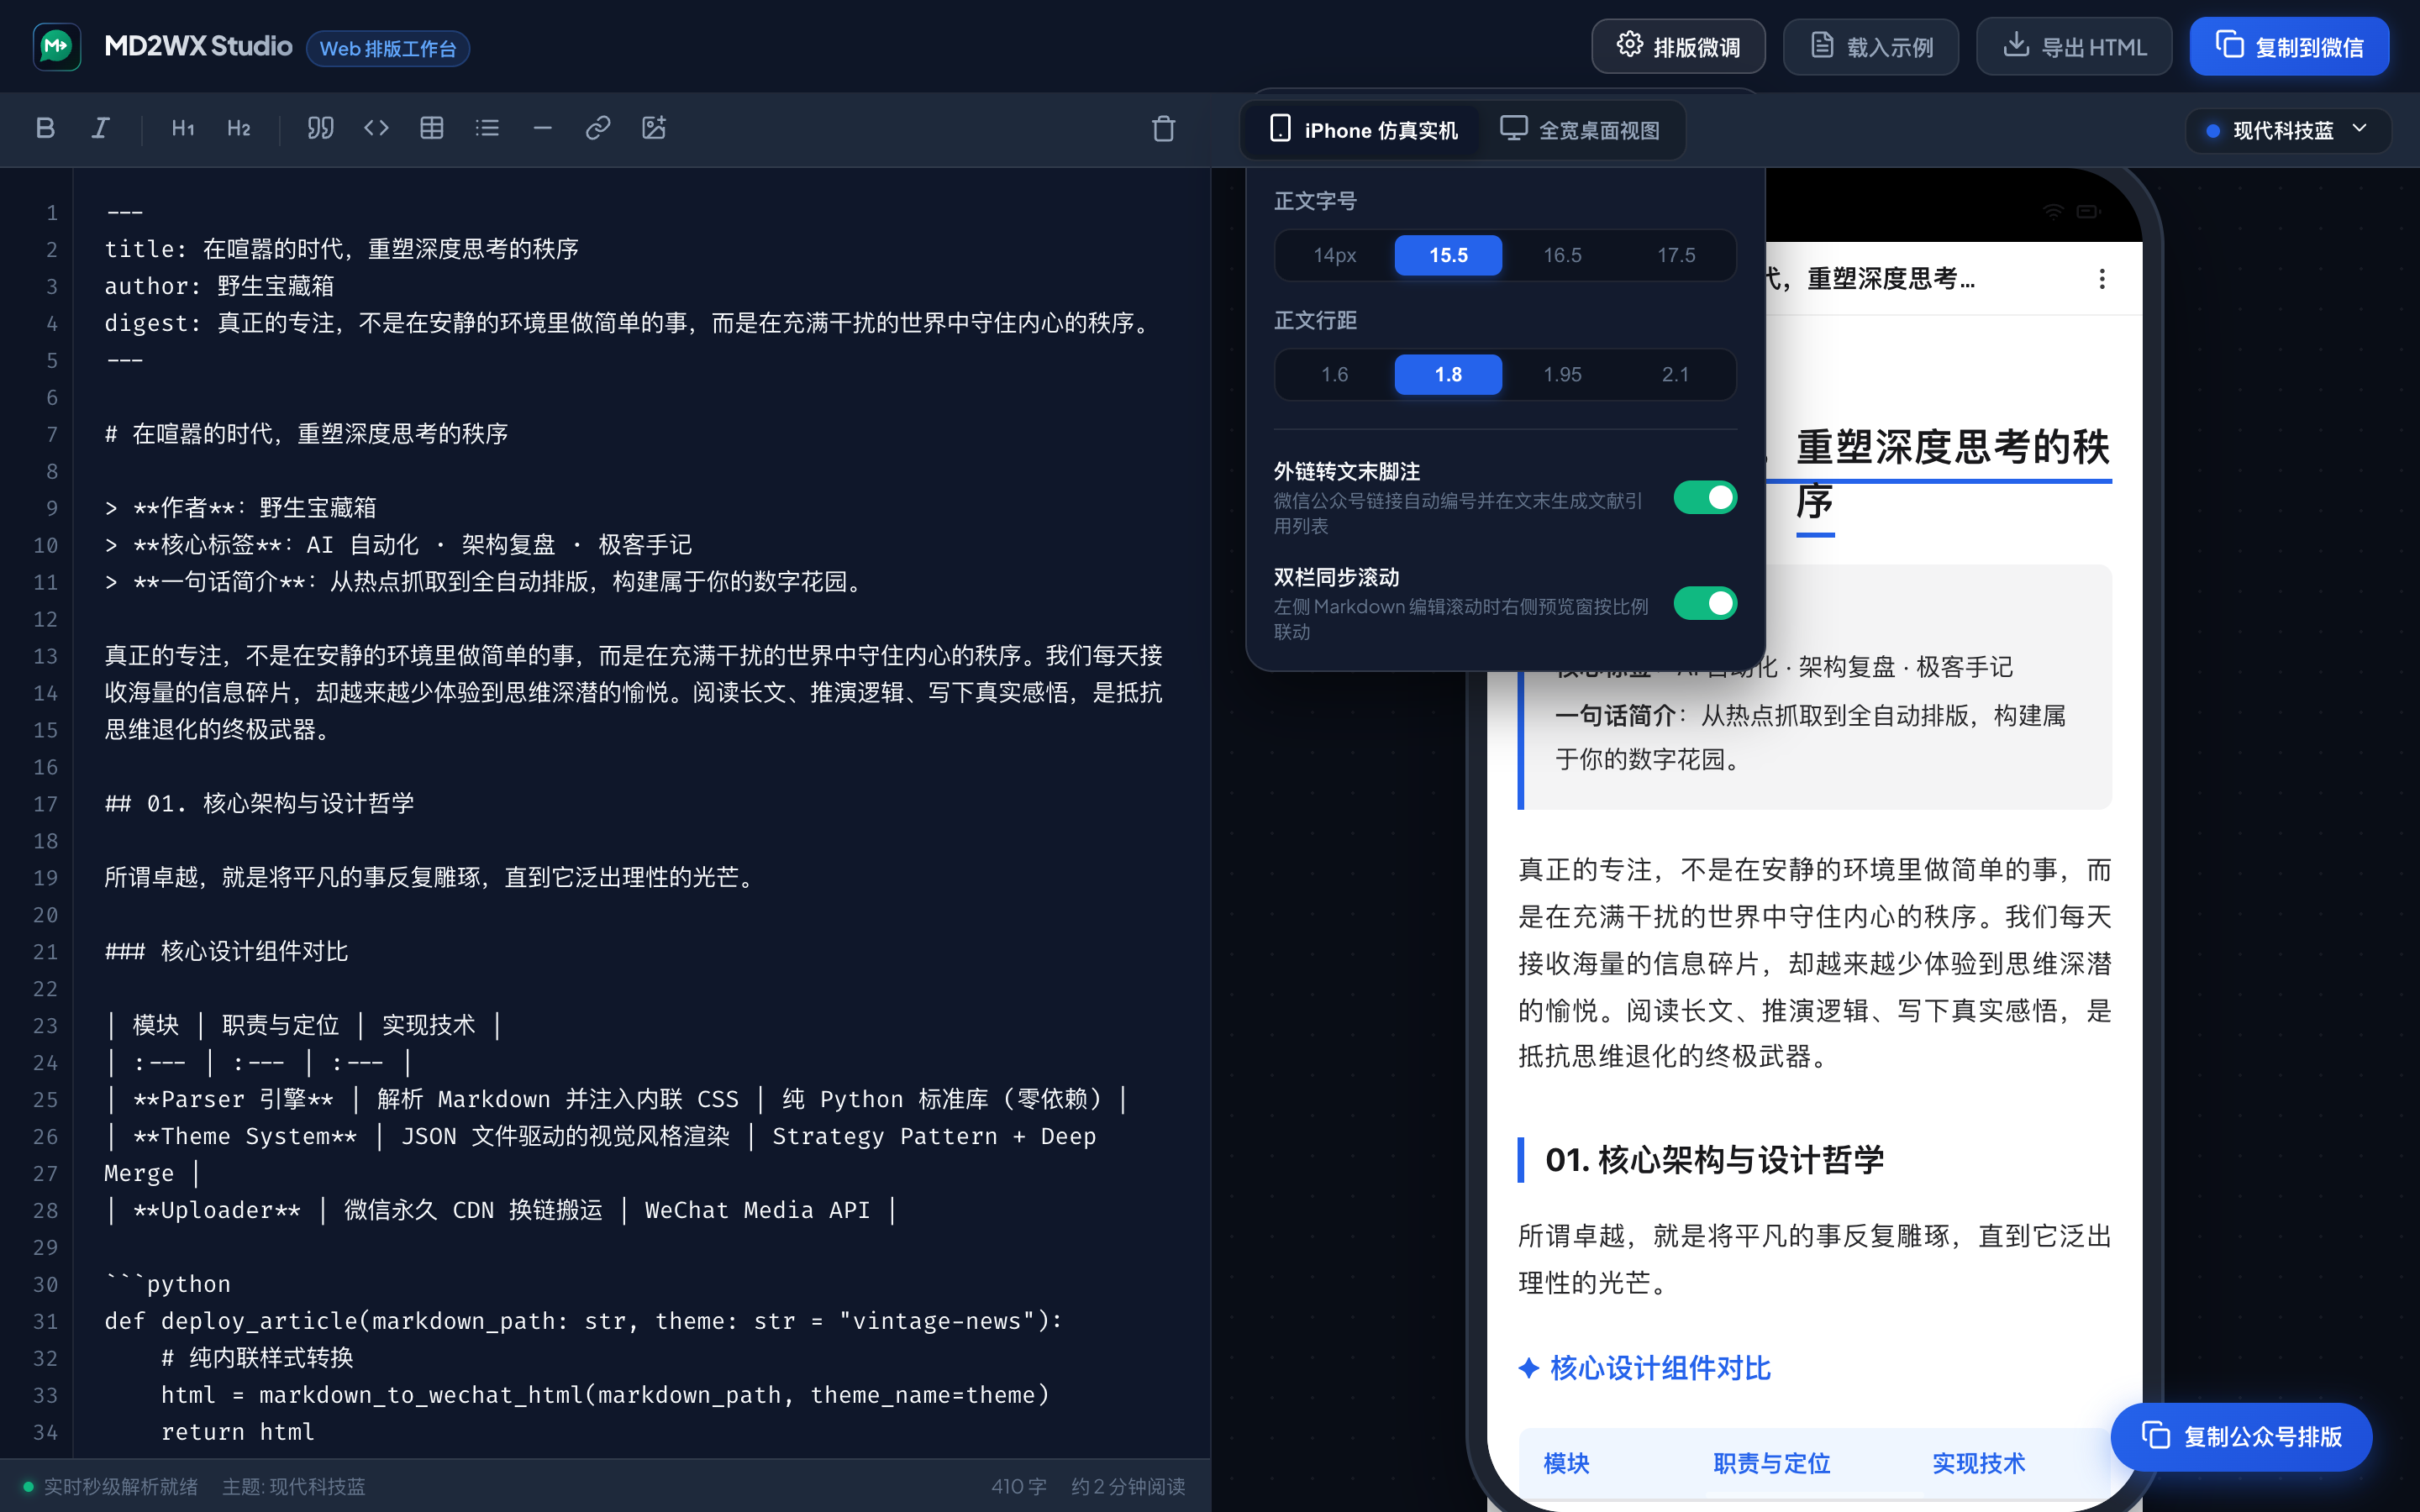Load the sample with 载入示例
The height and width of the screenshot is (1512, 2420).
[1871, 47]
